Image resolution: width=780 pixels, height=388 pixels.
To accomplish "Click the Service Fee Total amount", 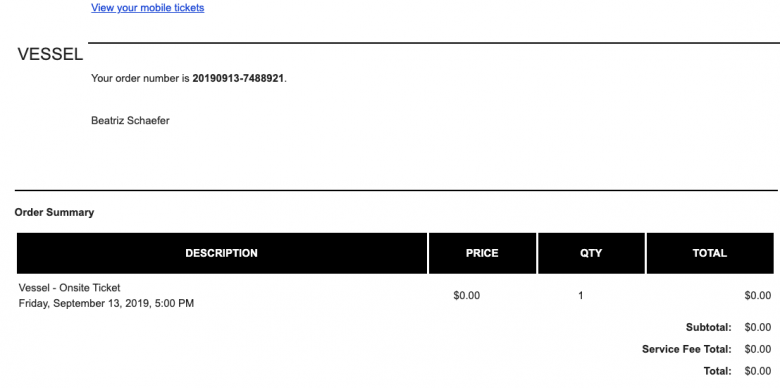I will 758,349.
